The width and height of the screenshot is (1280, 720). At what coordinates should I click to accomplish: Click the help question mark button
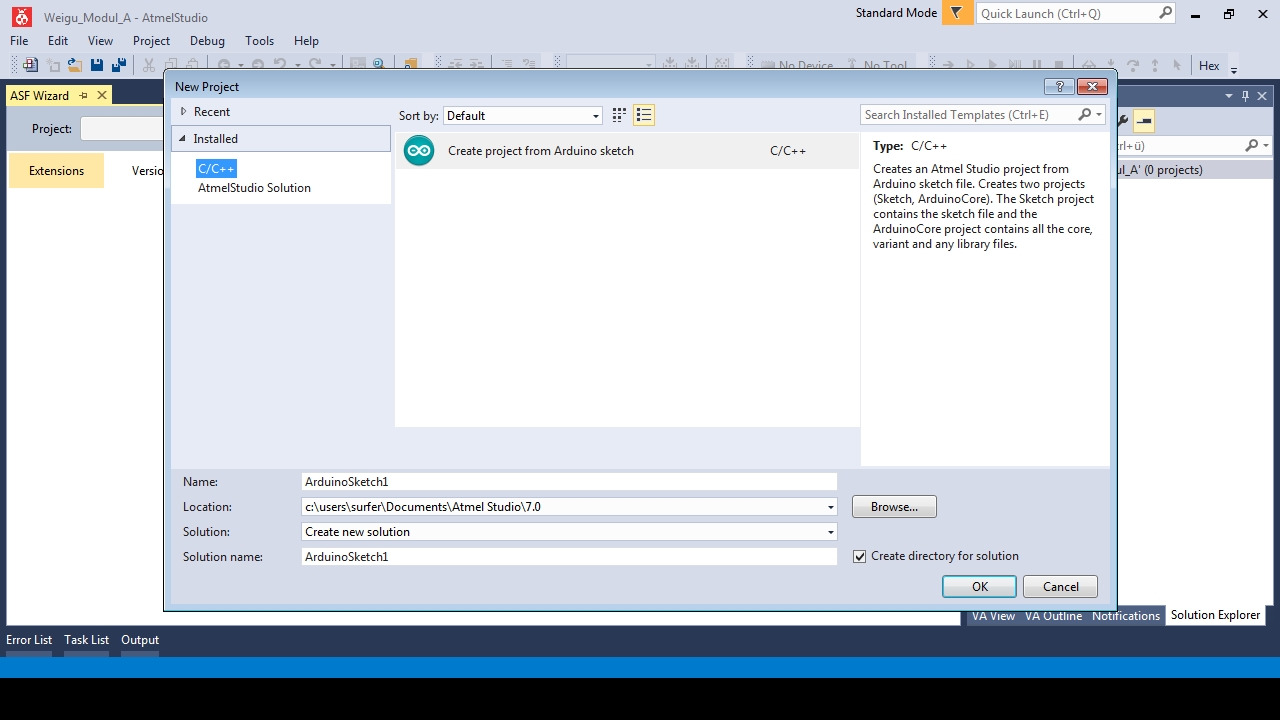point(1059,86)
